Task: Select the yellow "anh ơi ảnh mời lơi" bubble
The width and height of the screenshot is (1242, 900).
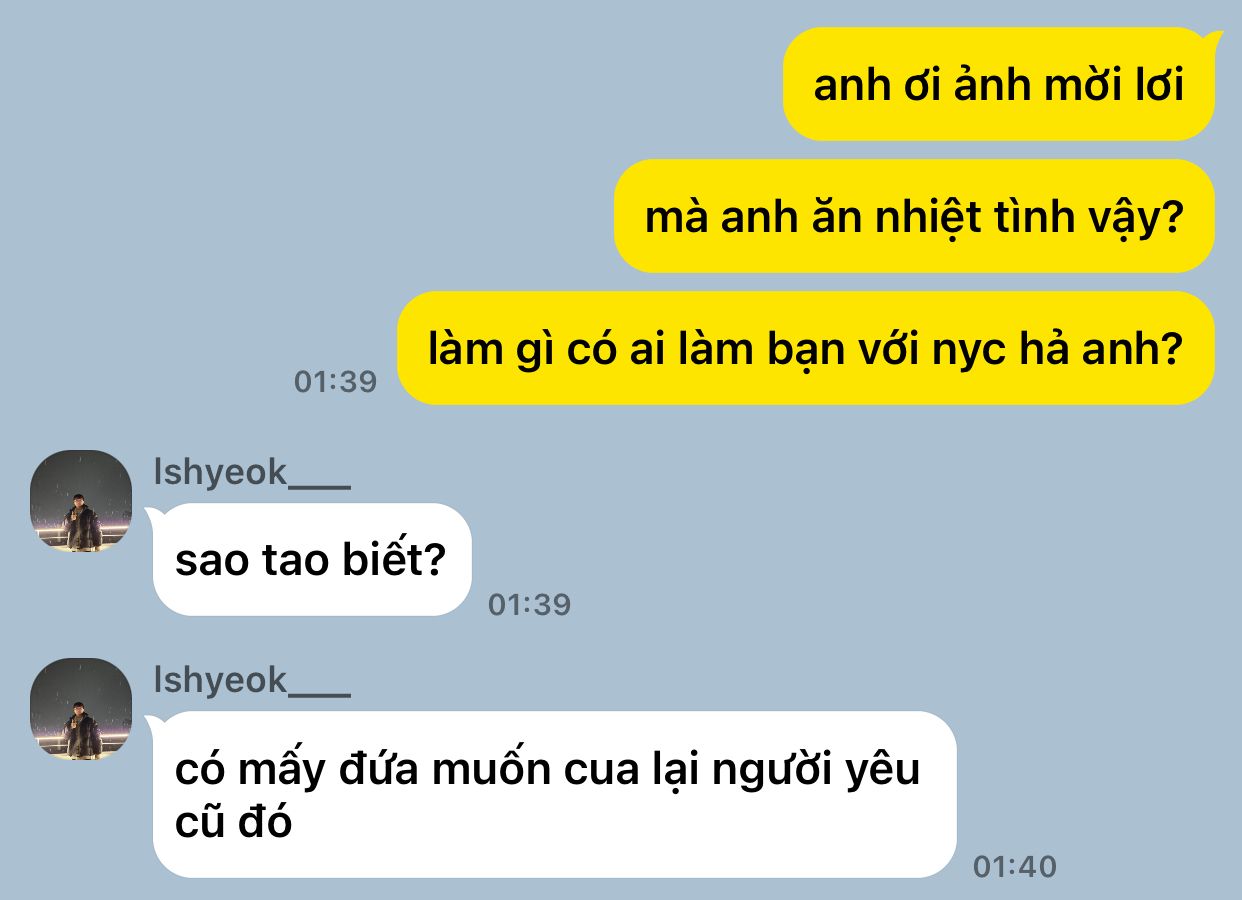Action: pyautogui.click(x=1000, y=85)
